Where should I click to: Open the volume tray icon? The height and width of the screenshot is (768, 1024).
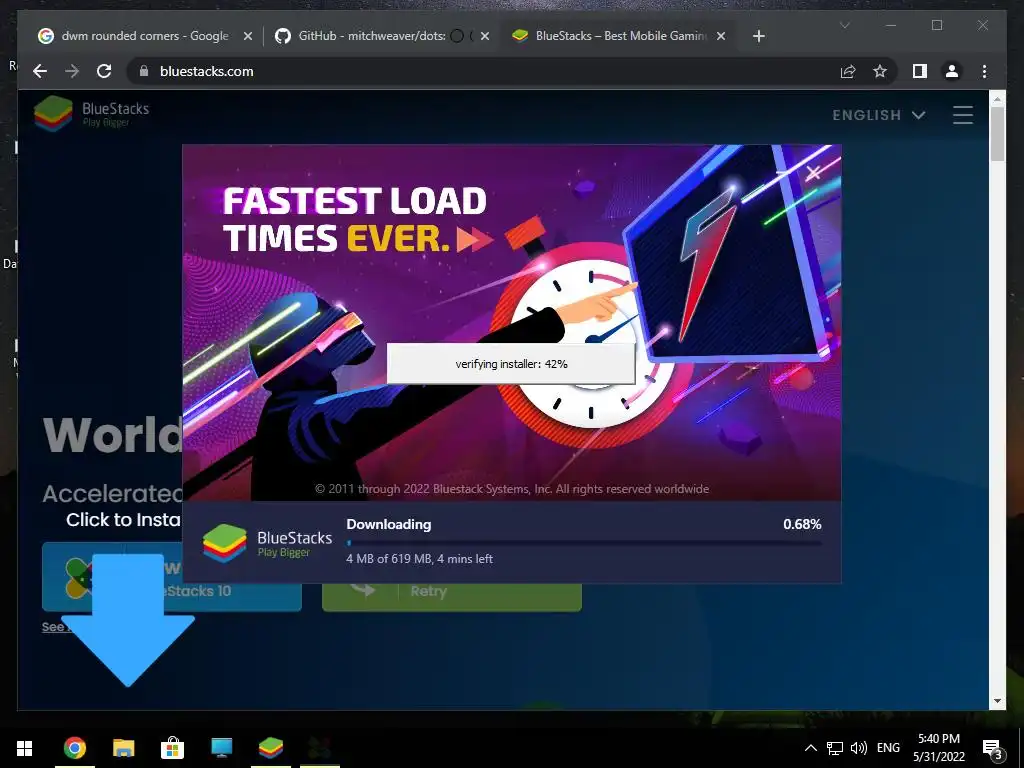click(859, 748)
